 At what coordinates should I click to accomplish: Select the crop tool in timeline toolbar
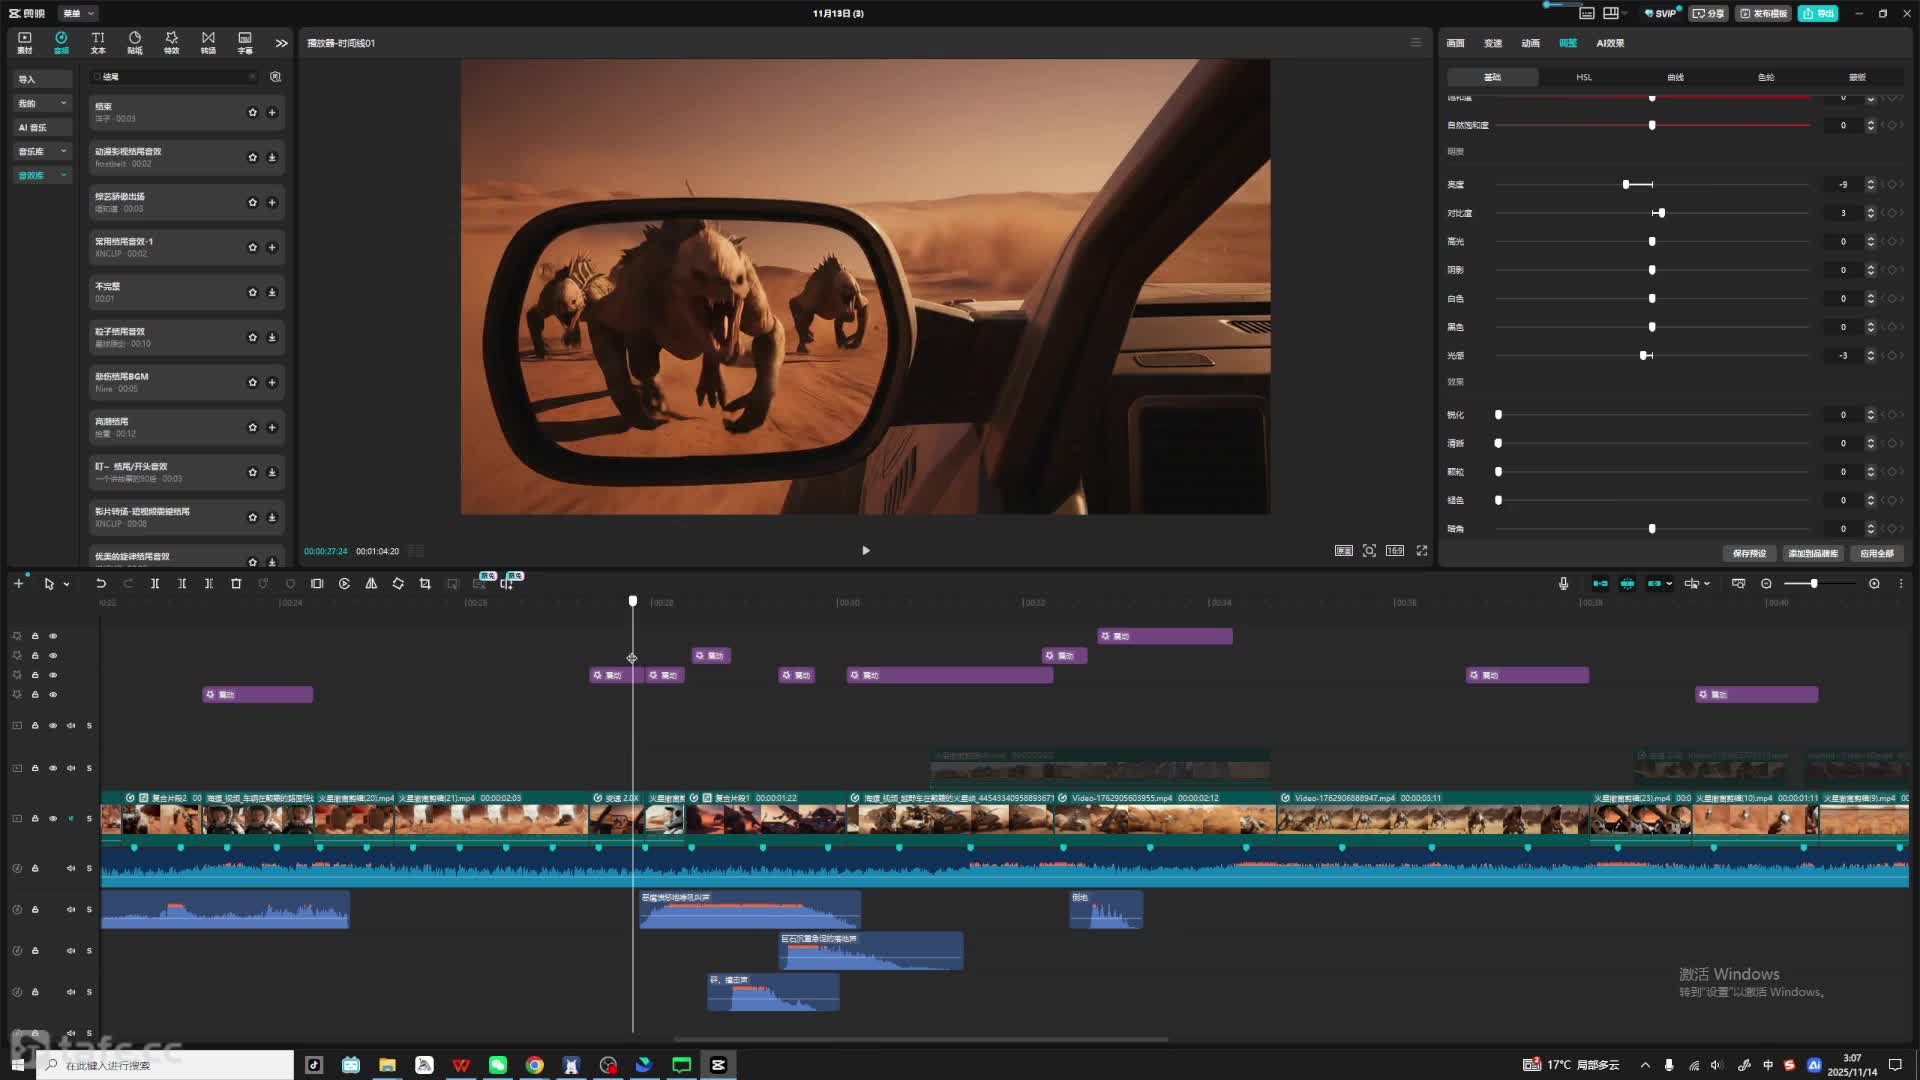click(425, 584)
